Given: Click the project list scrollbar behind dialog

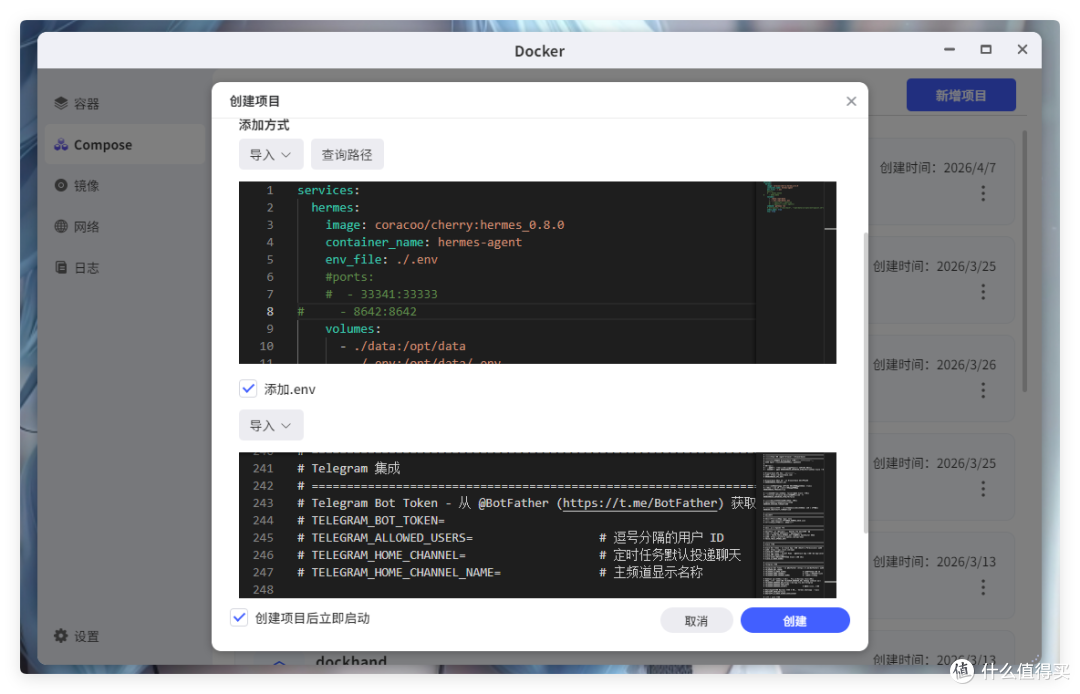Looking at the screenshot, I should click(x=1025, y=262).
